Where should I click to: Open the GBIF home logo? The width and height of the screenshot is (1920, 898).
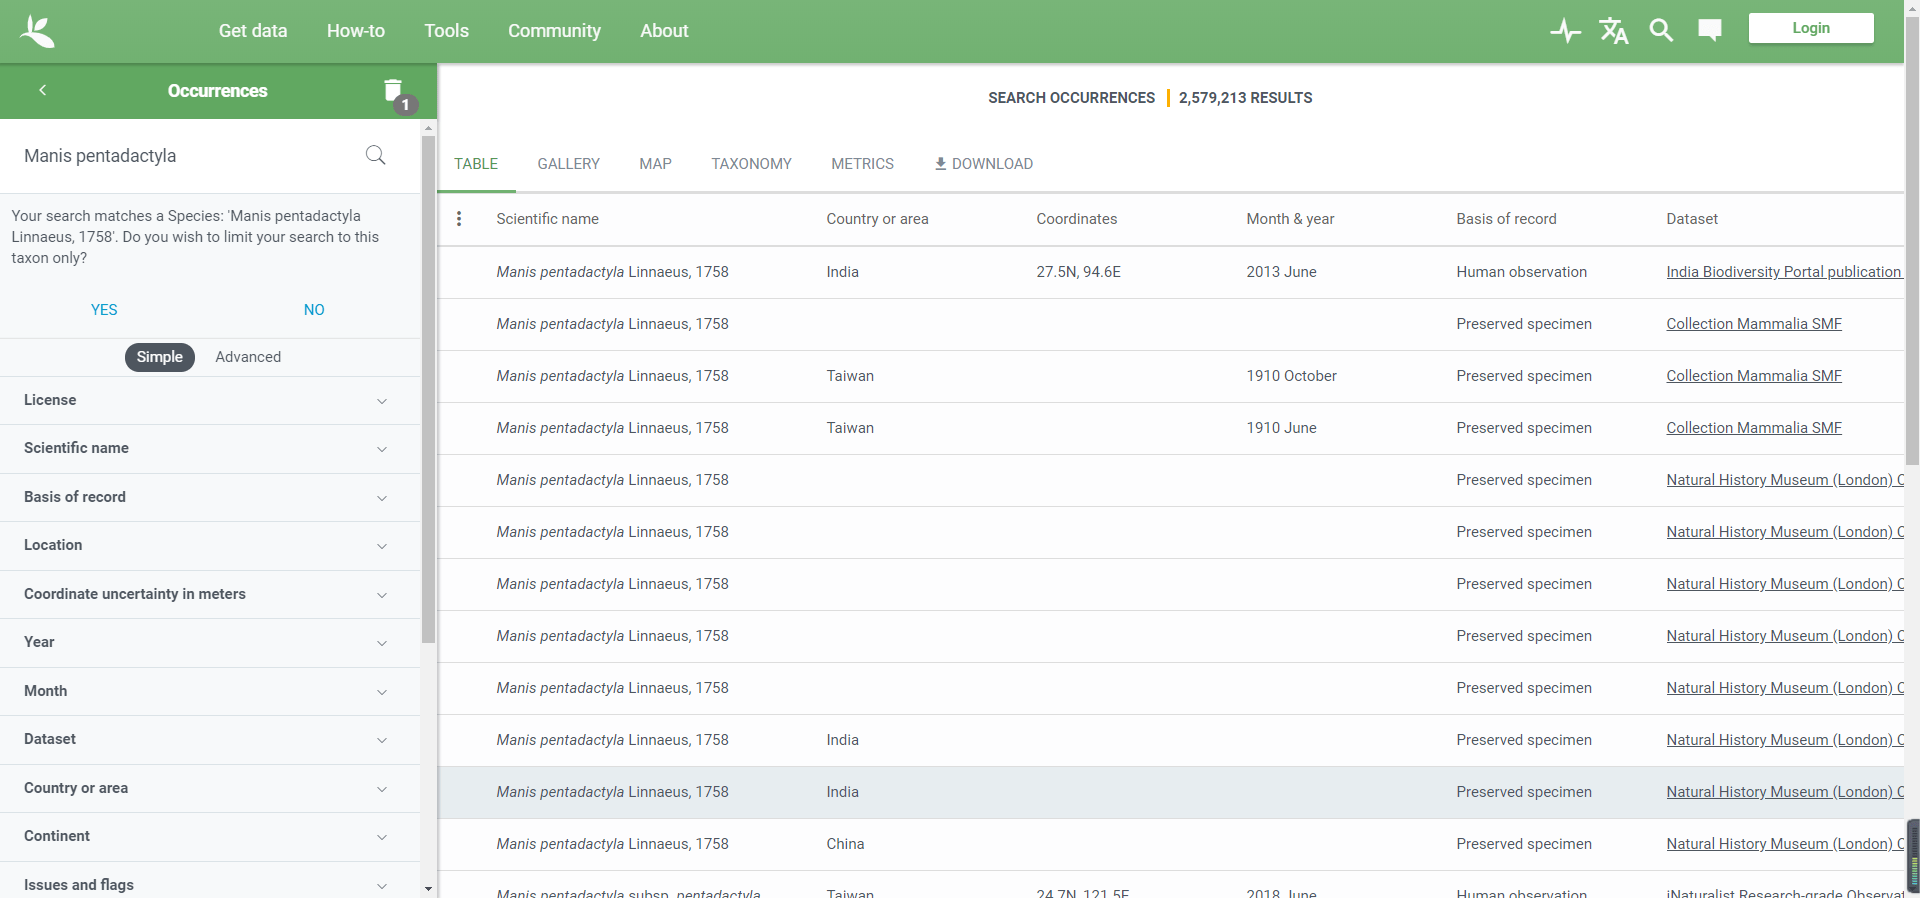tap(37, 31)
